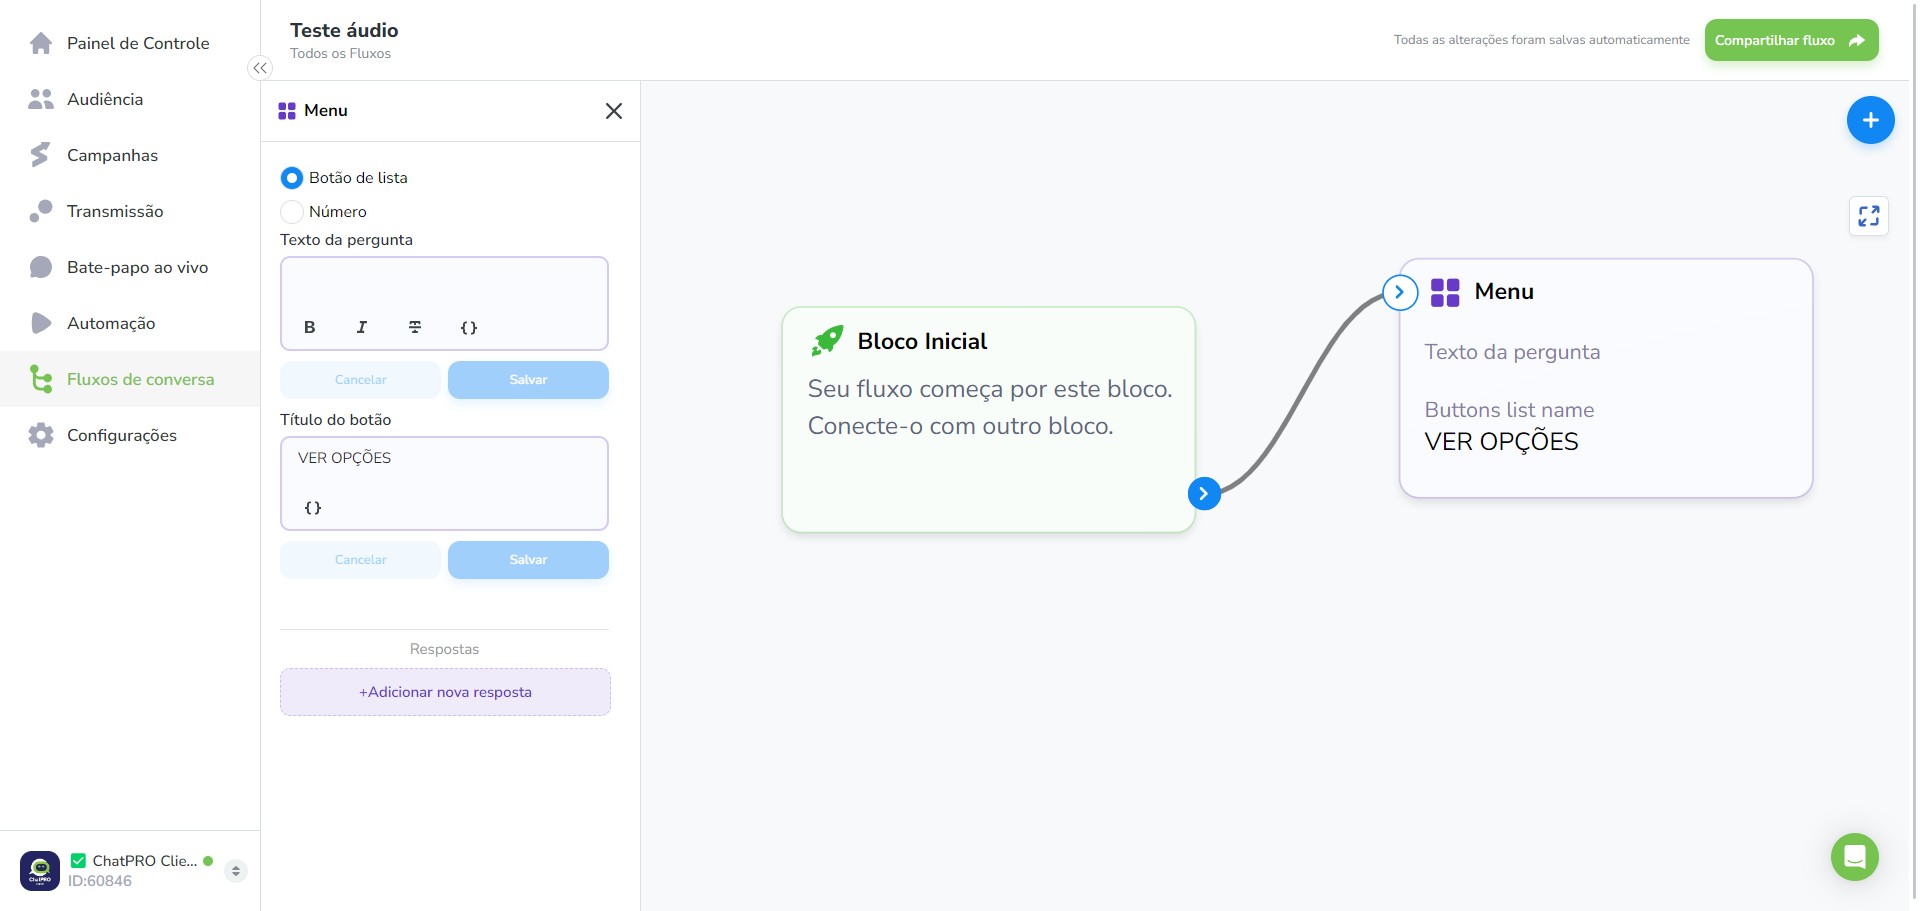The width and height of the screenshot is (1920, 911).
Task: Select the Número radio option
Action: [292, 212]
